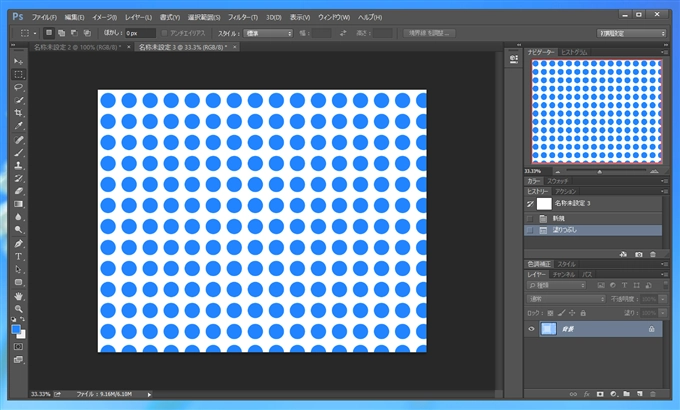Delete current history state trash icon
Screen dimensions: 680x410
653,254
